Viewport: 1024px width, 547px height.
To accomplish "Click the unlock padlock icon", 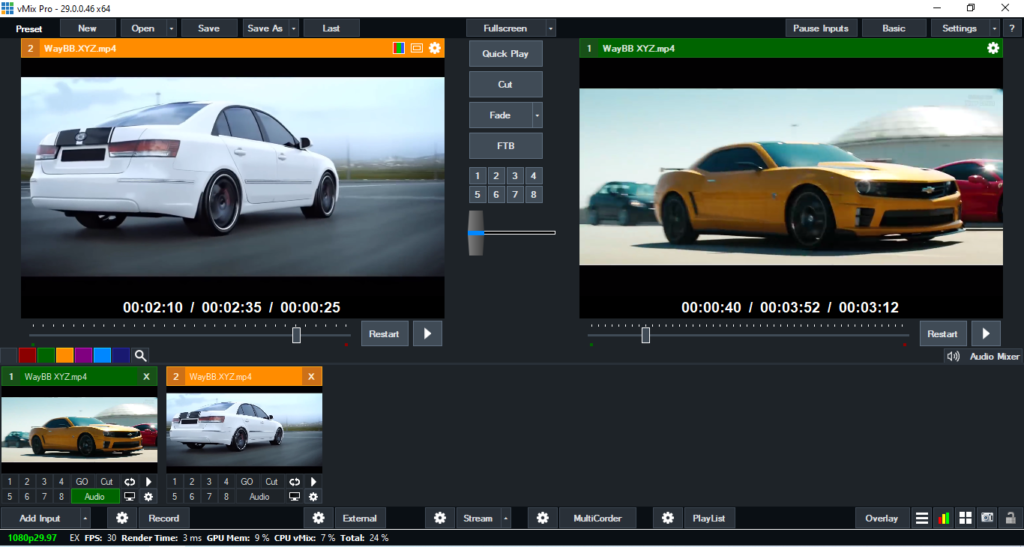I will pos(1010,518).
